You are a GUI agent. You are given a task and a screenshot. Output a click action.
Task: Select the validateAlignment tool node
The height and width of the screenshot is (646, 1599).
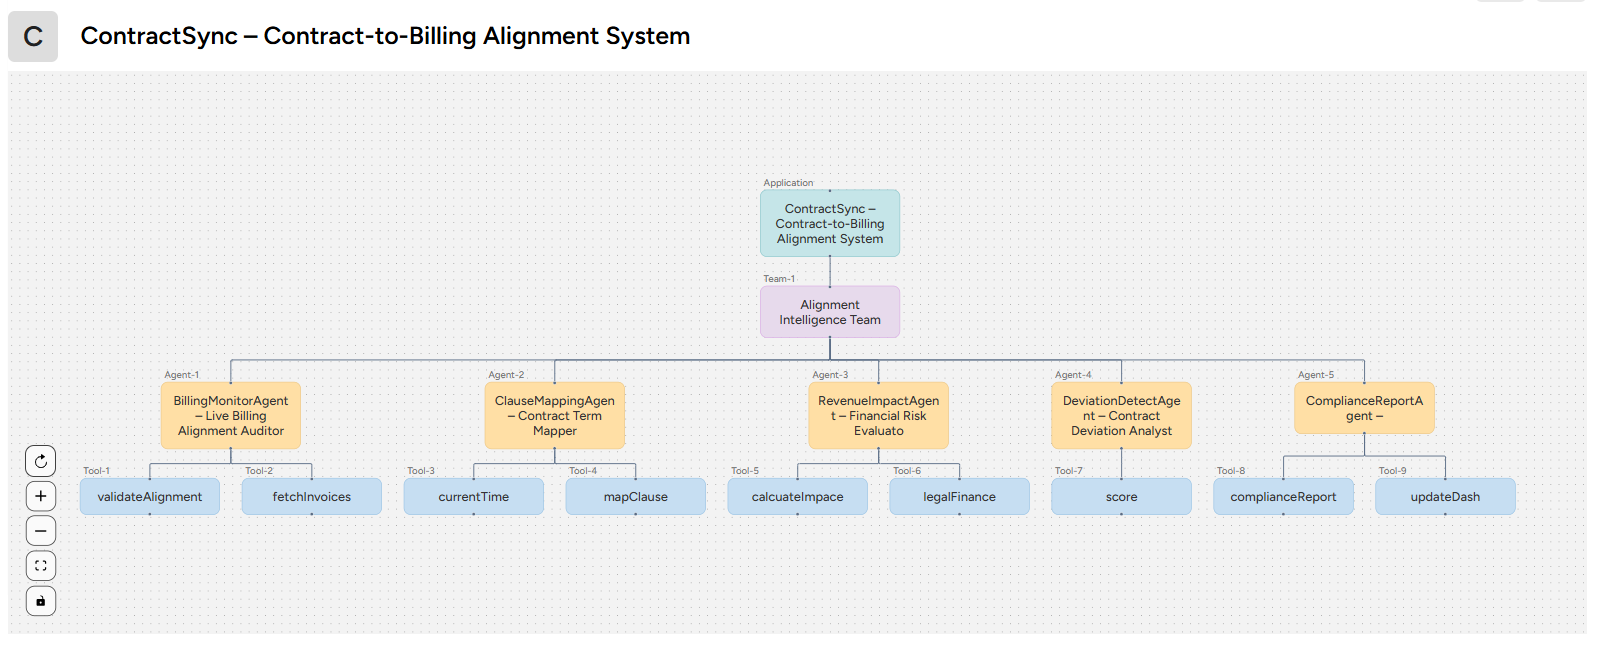coord(150,497)
